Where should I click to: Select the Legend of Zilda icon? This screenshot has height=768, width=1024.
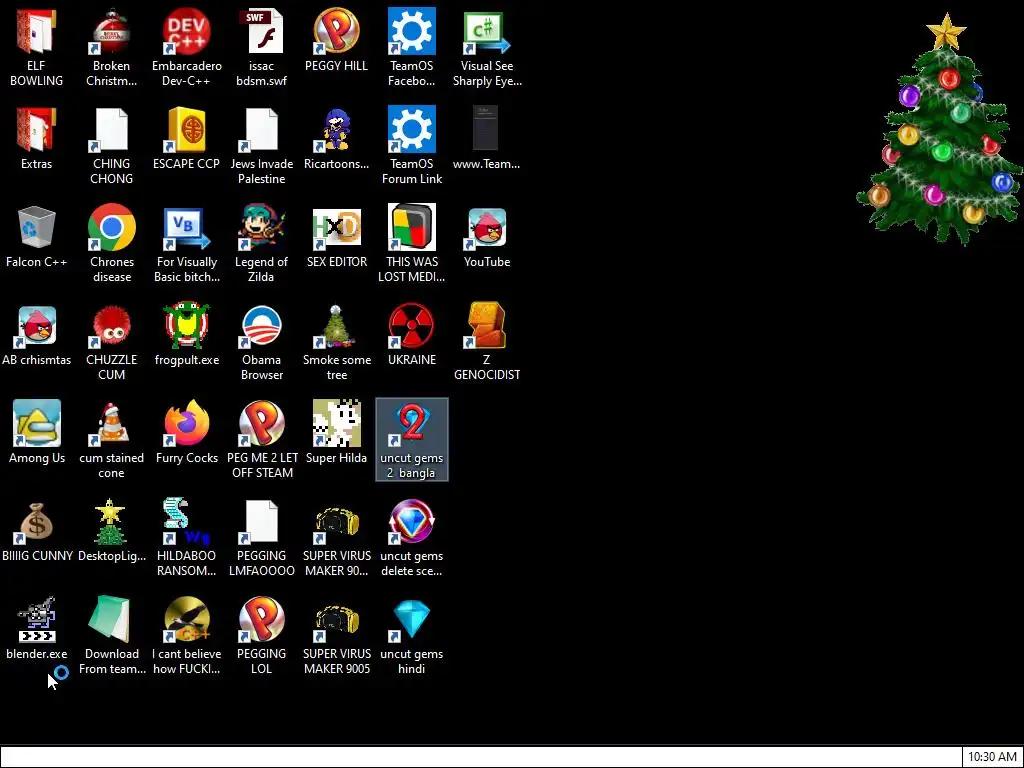tap(261, 228)
